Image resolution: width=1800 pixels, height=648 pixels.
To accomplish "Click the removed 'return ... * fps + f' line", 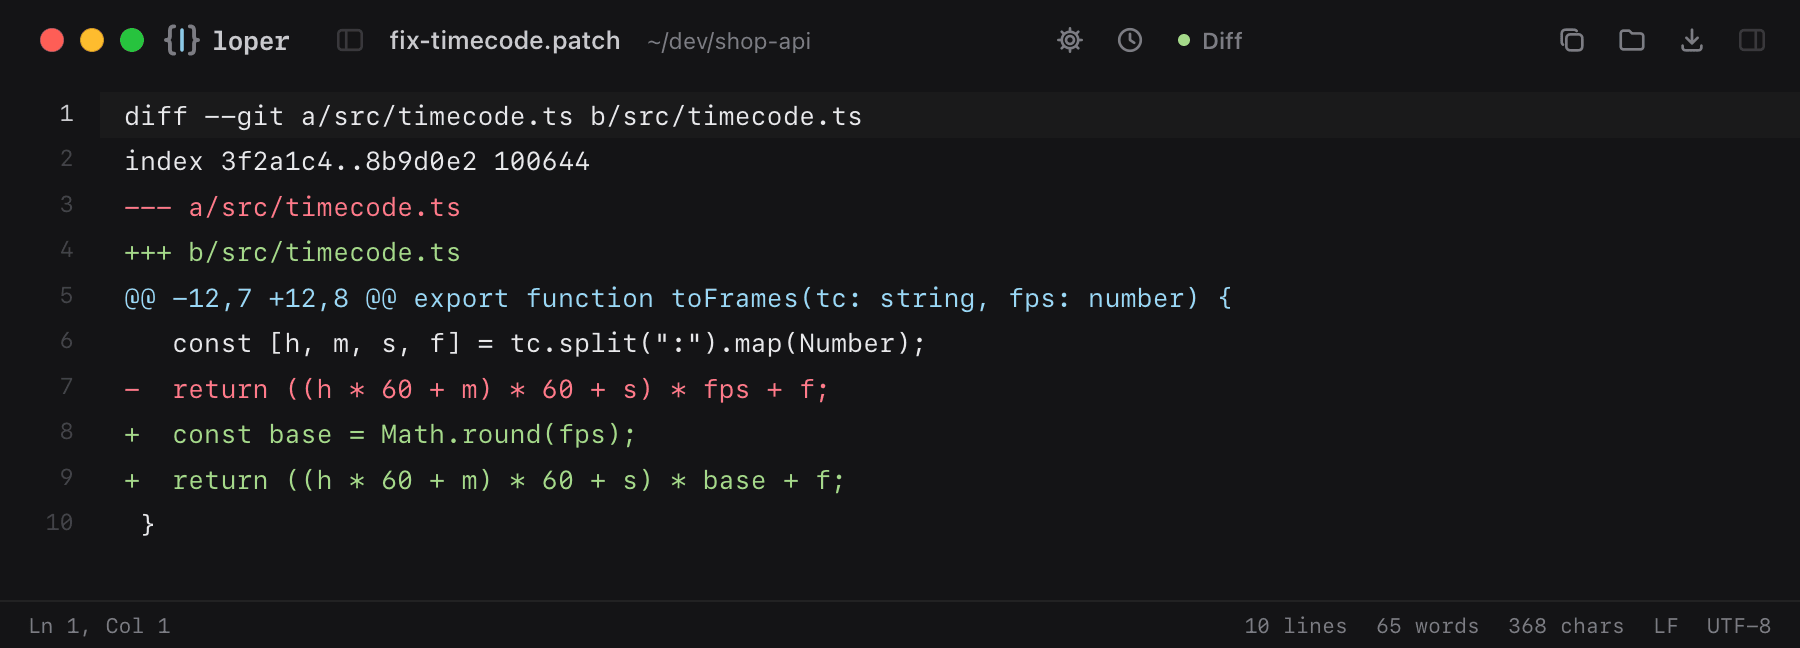I will (477, 389).
